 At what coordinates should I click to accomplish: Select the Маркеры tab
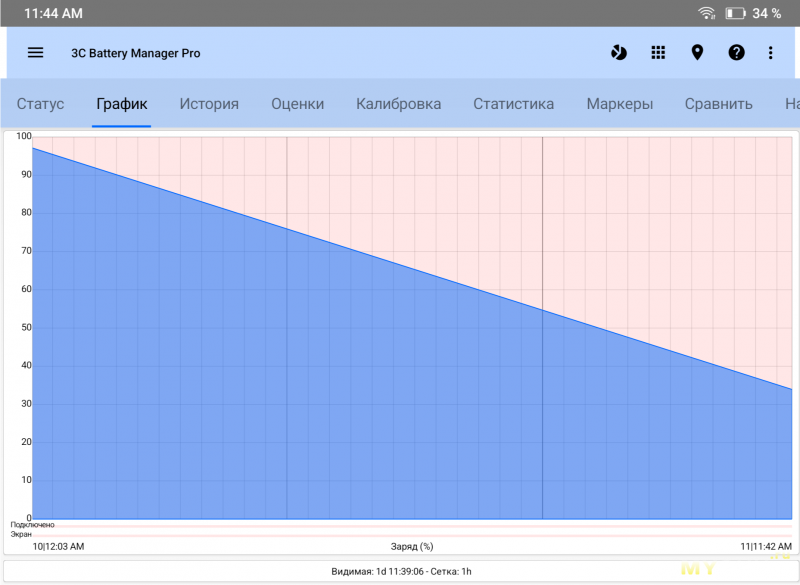[619, 104]
